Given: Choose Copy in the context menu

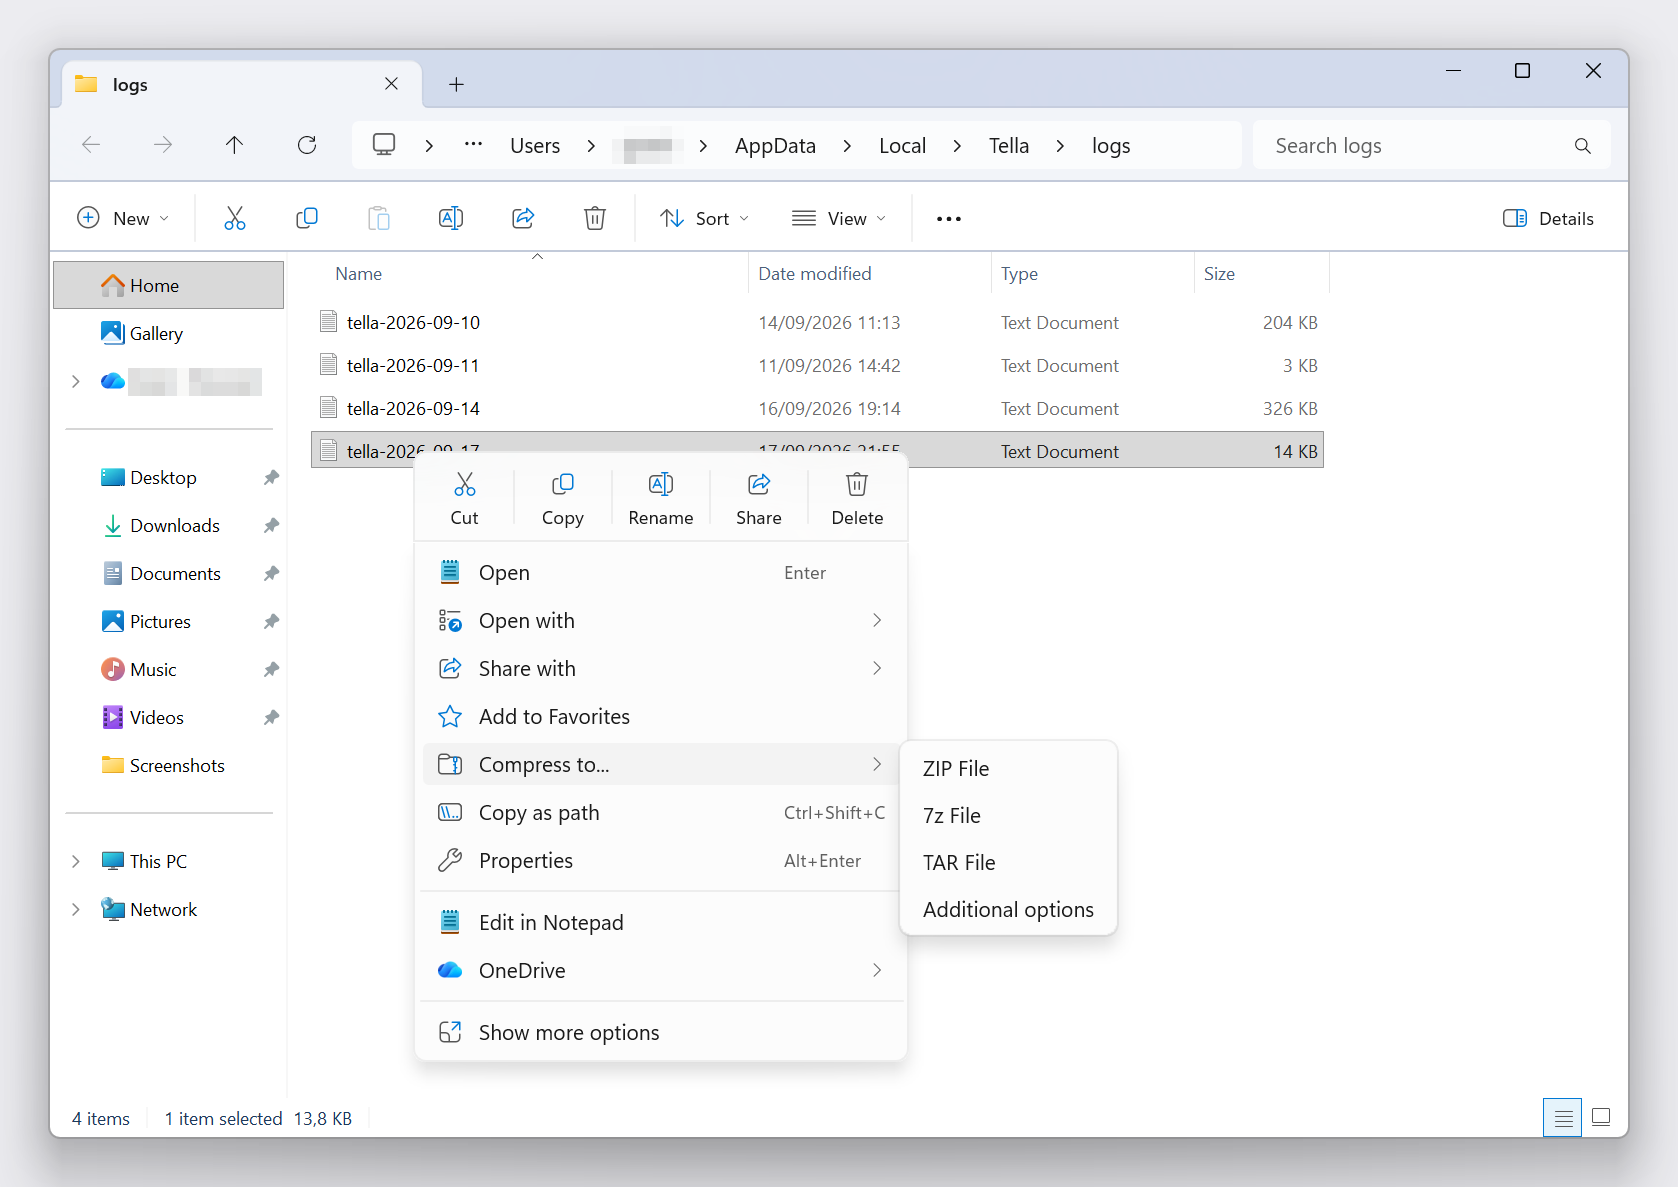Looking at the screenshot, I should point(563,498).
